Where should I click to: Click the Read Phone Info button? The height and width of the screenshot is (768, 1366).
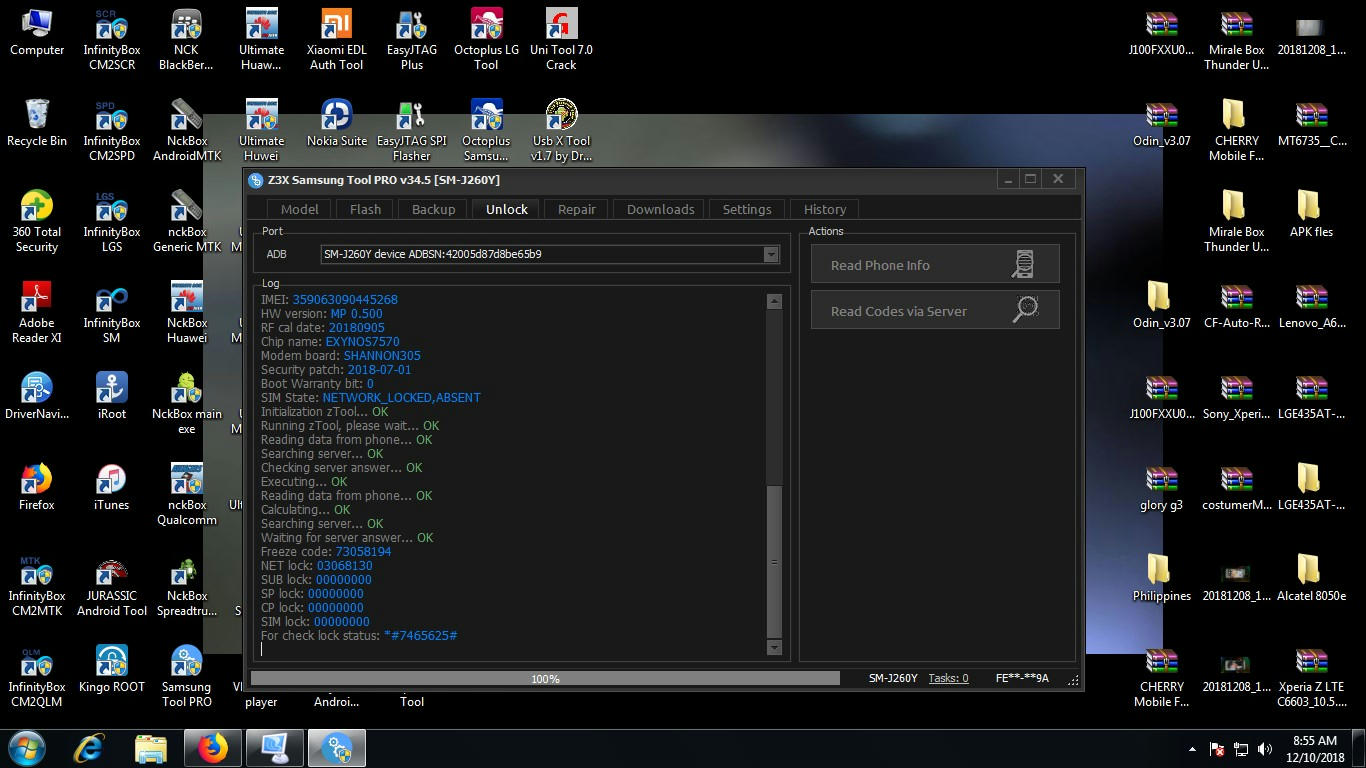point(934,265)
